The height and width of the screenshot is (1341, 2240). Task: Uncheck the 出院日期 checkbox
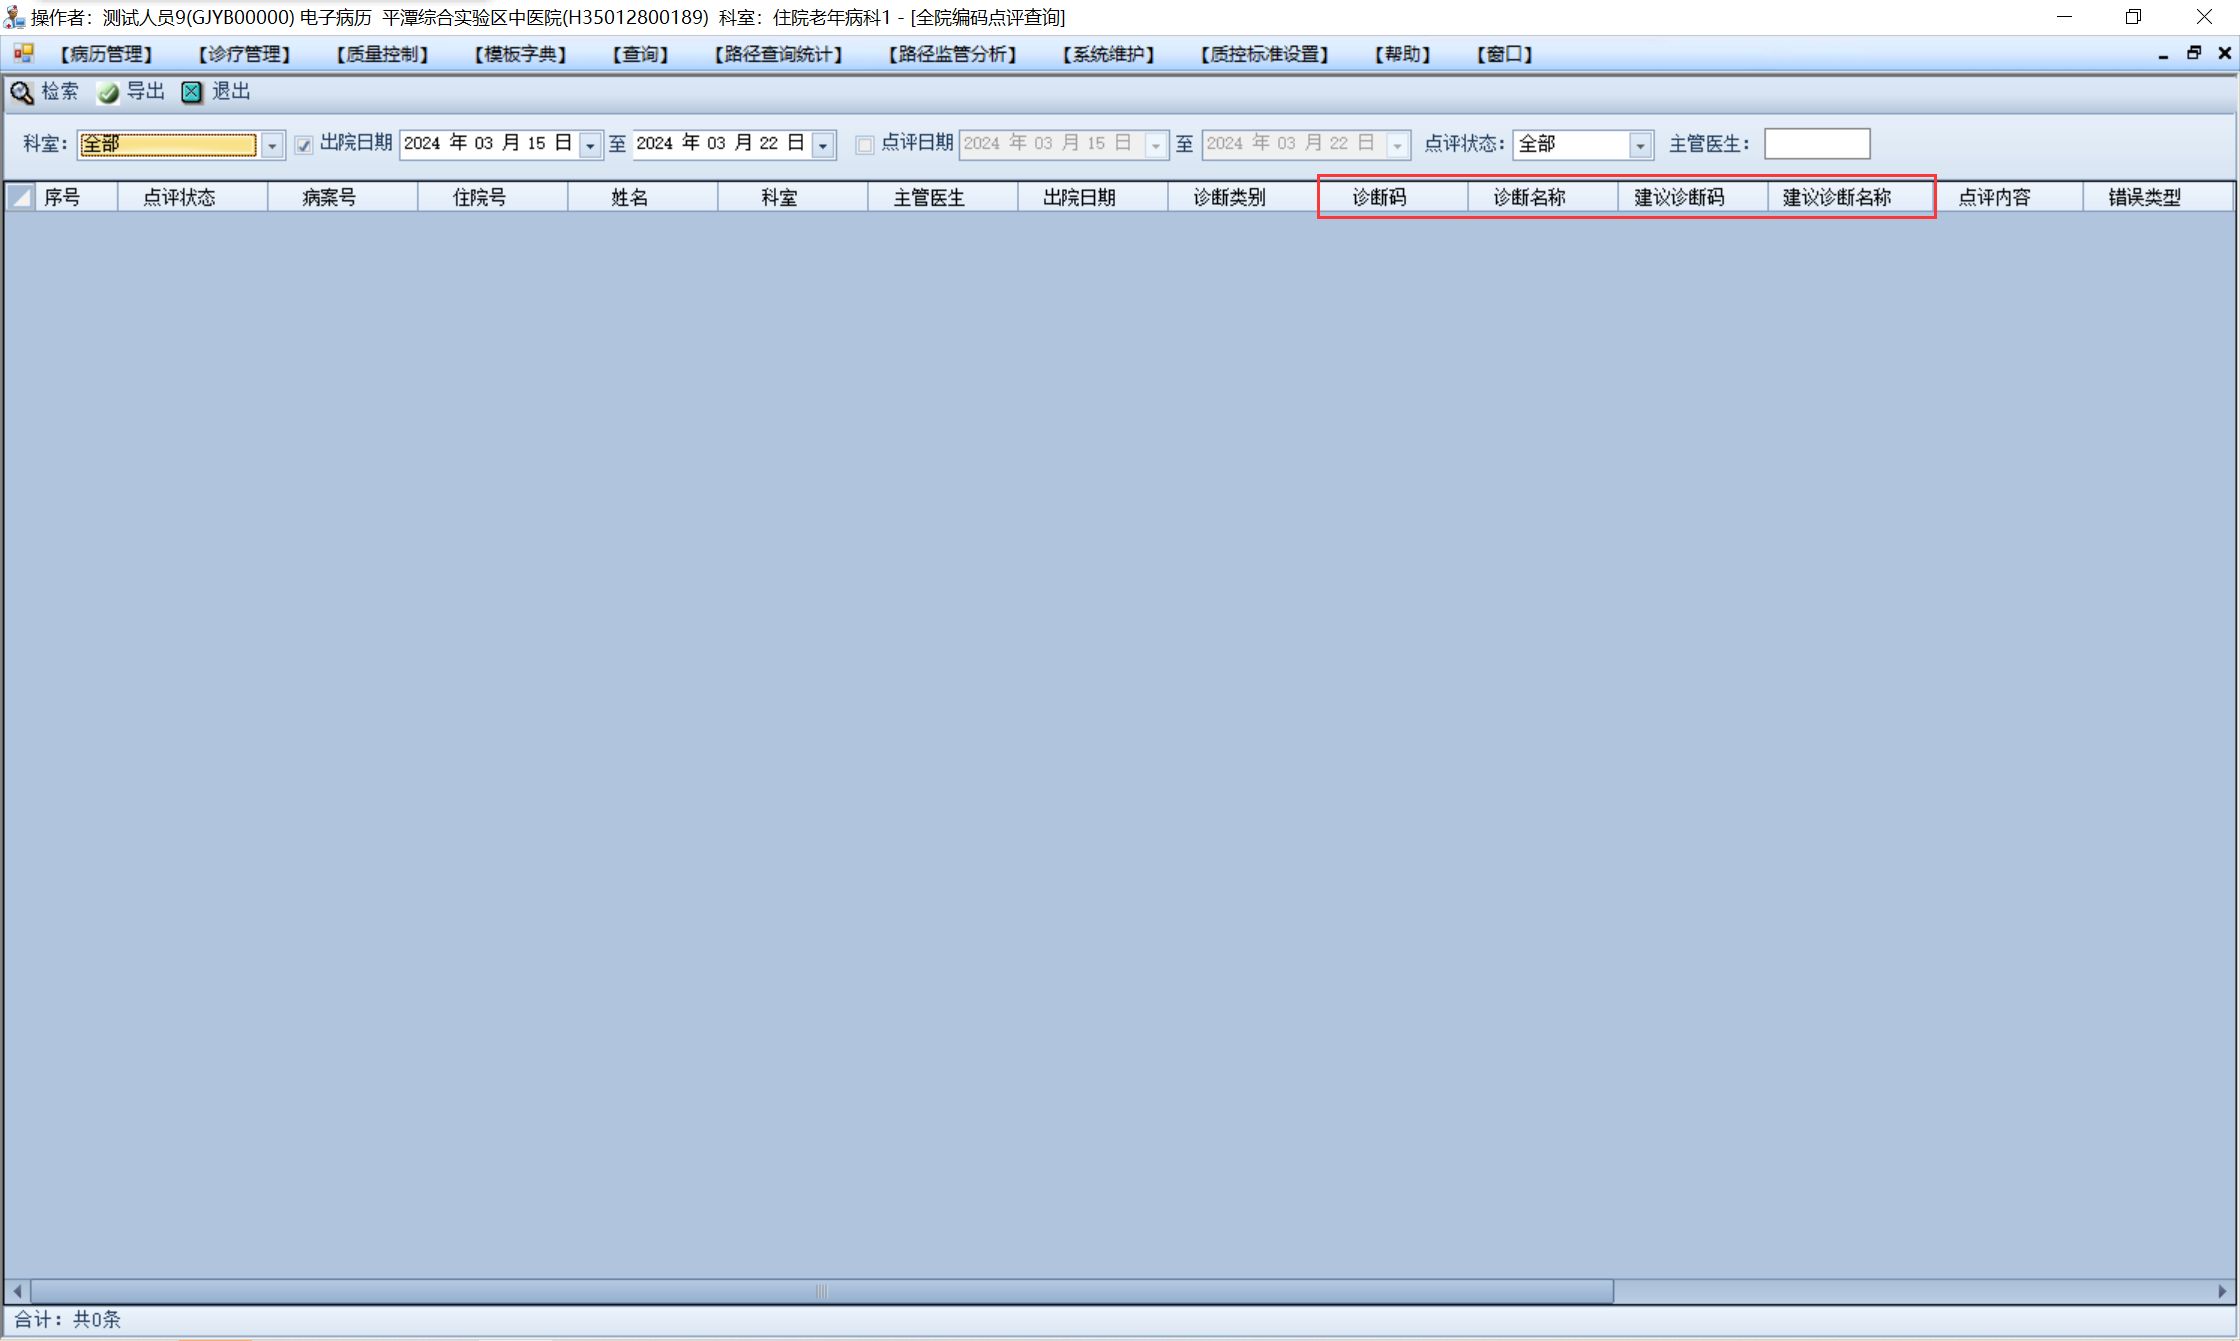[304, 145]
